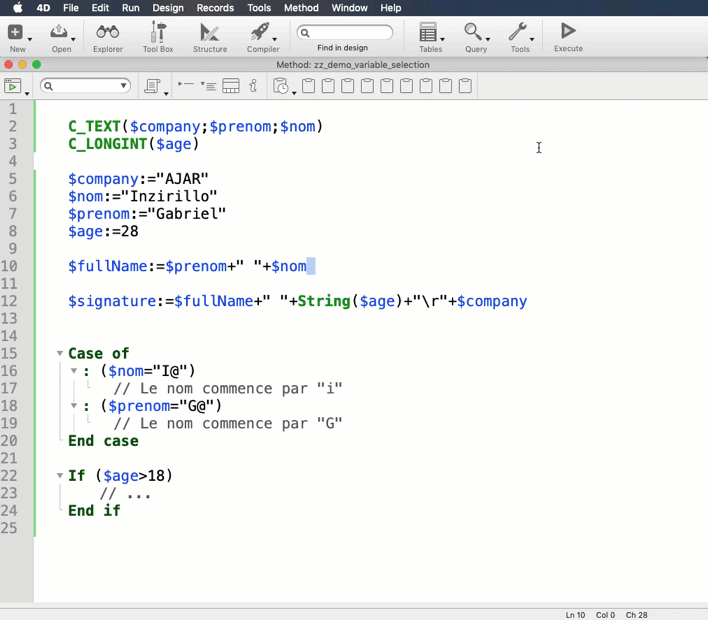Open the Run menu
This screenshot has height=620, width=708.
click(130, 8)
